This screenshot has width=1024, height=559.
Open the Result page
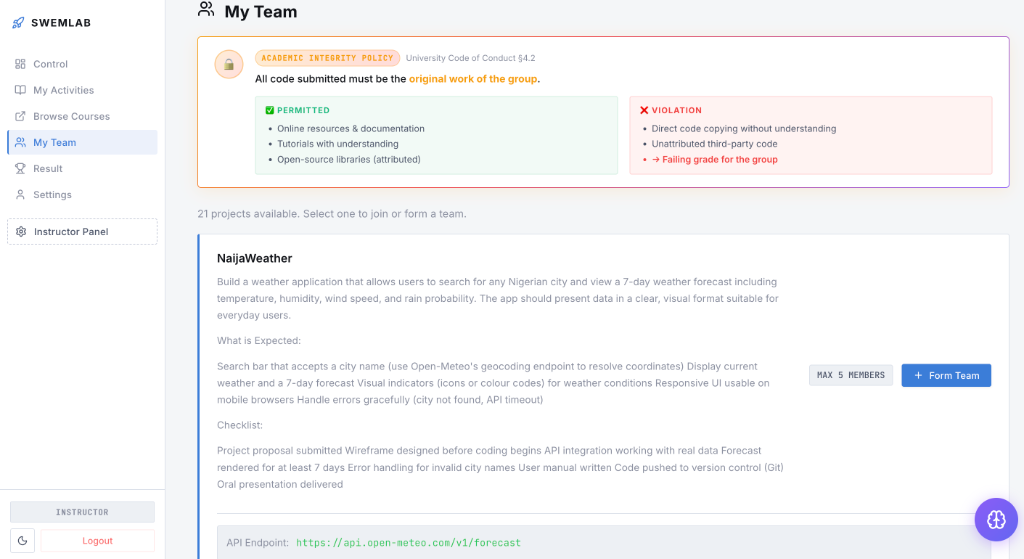[82, 168]
